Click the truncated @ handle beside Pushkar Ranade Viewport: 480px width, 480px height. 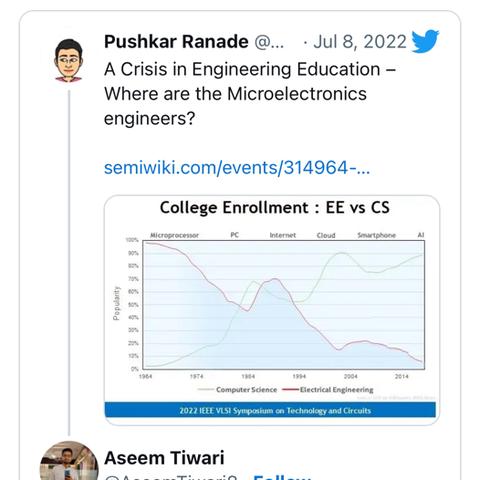tap(269, 42)
